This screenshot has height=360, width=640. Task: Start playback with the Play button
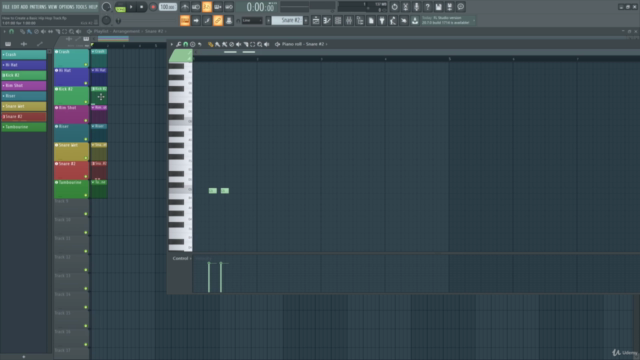coord(131,7)
